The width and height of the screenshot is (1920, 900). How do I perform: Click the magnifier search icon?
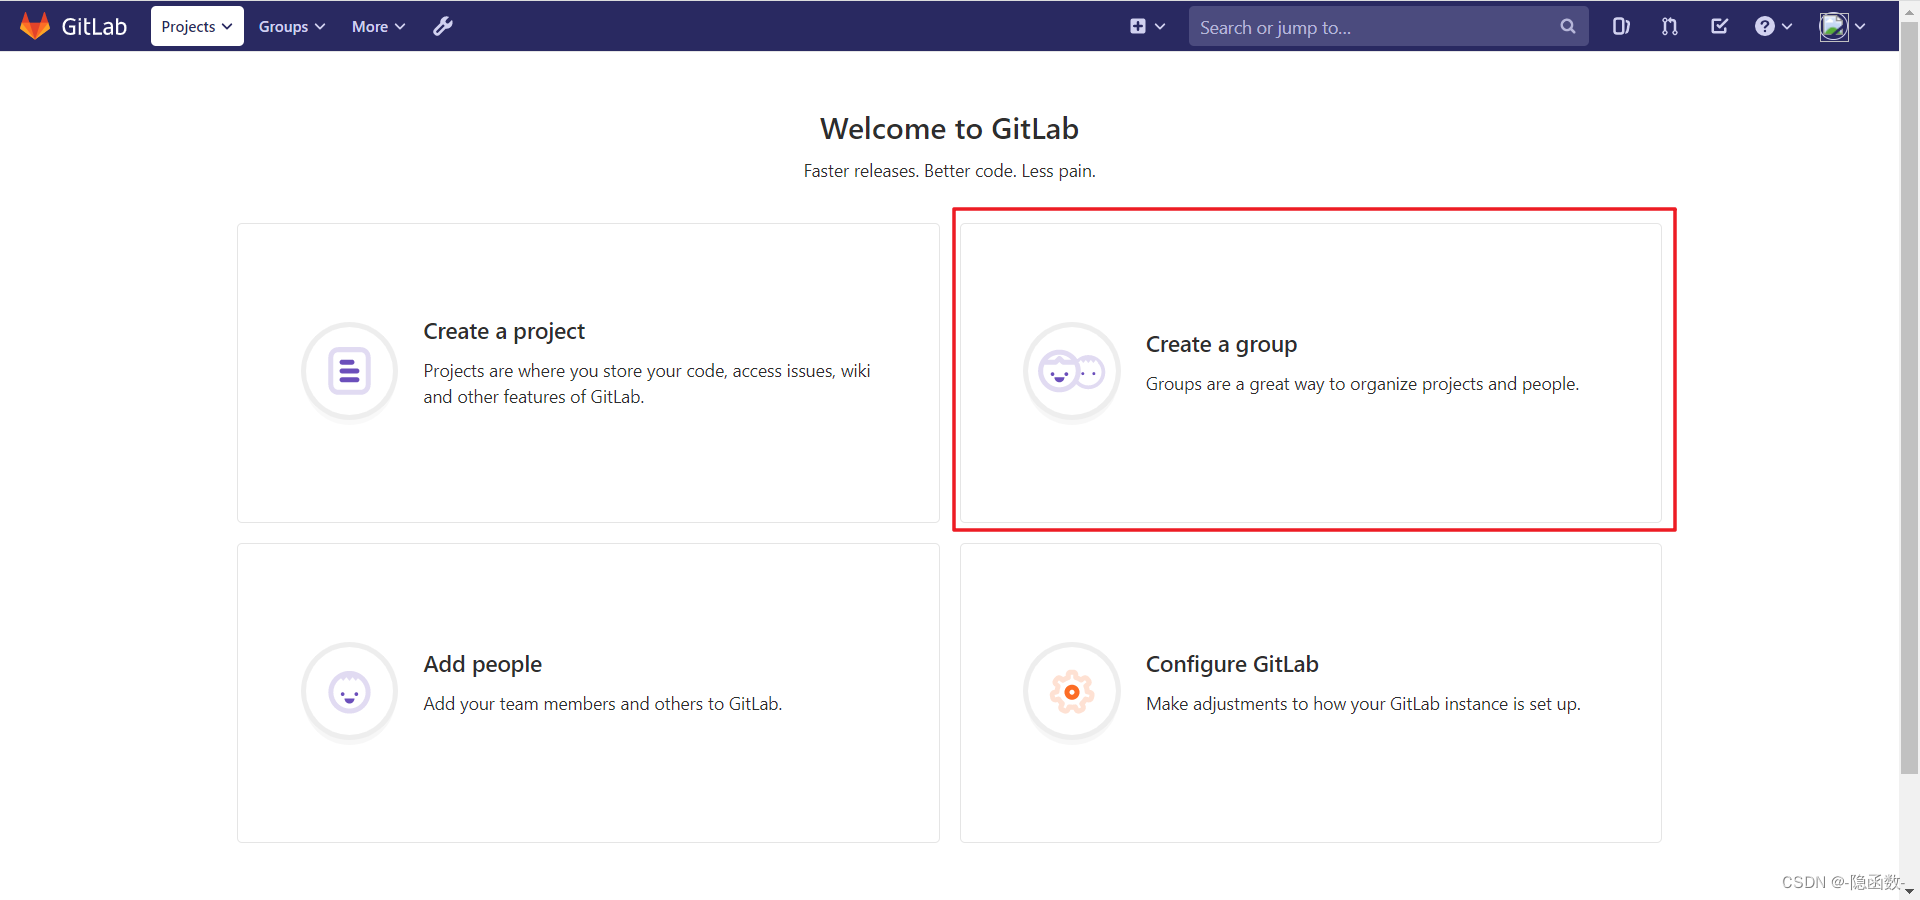(1568, 27)
